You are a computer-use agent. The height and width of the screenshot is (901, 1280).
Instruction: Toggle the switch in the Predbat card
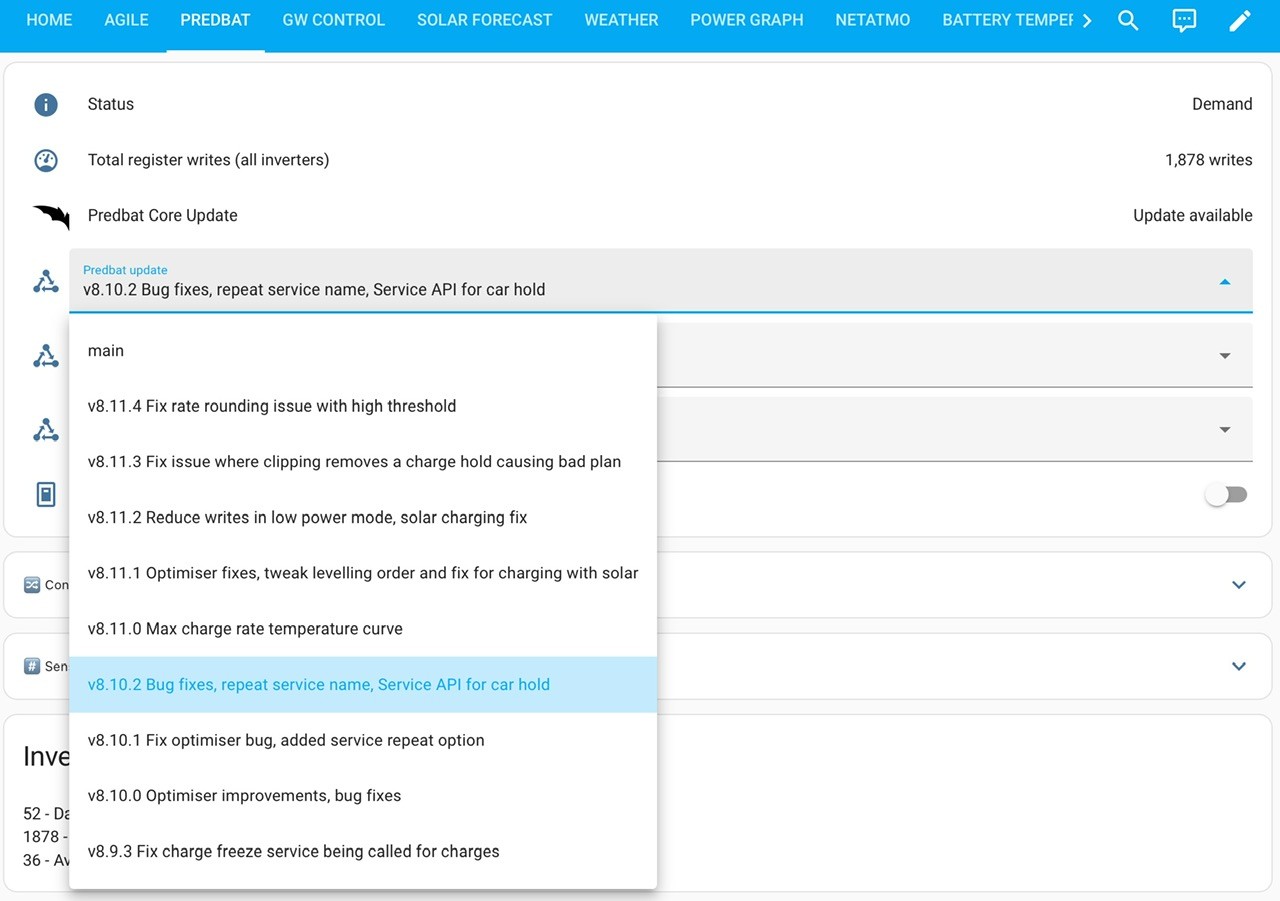(1226, 494)
